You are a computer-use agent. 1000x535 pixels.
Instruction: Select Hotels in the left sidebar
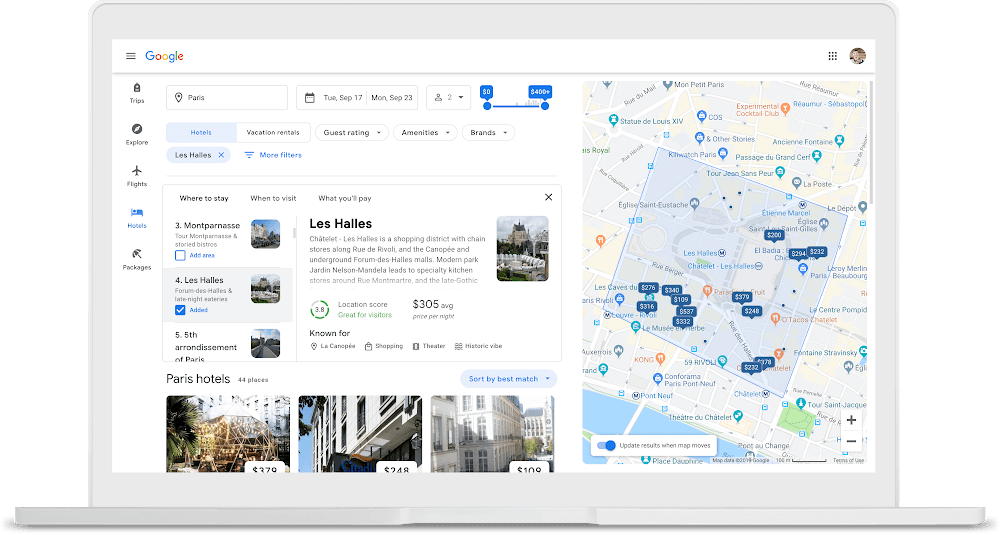point(136,217)
